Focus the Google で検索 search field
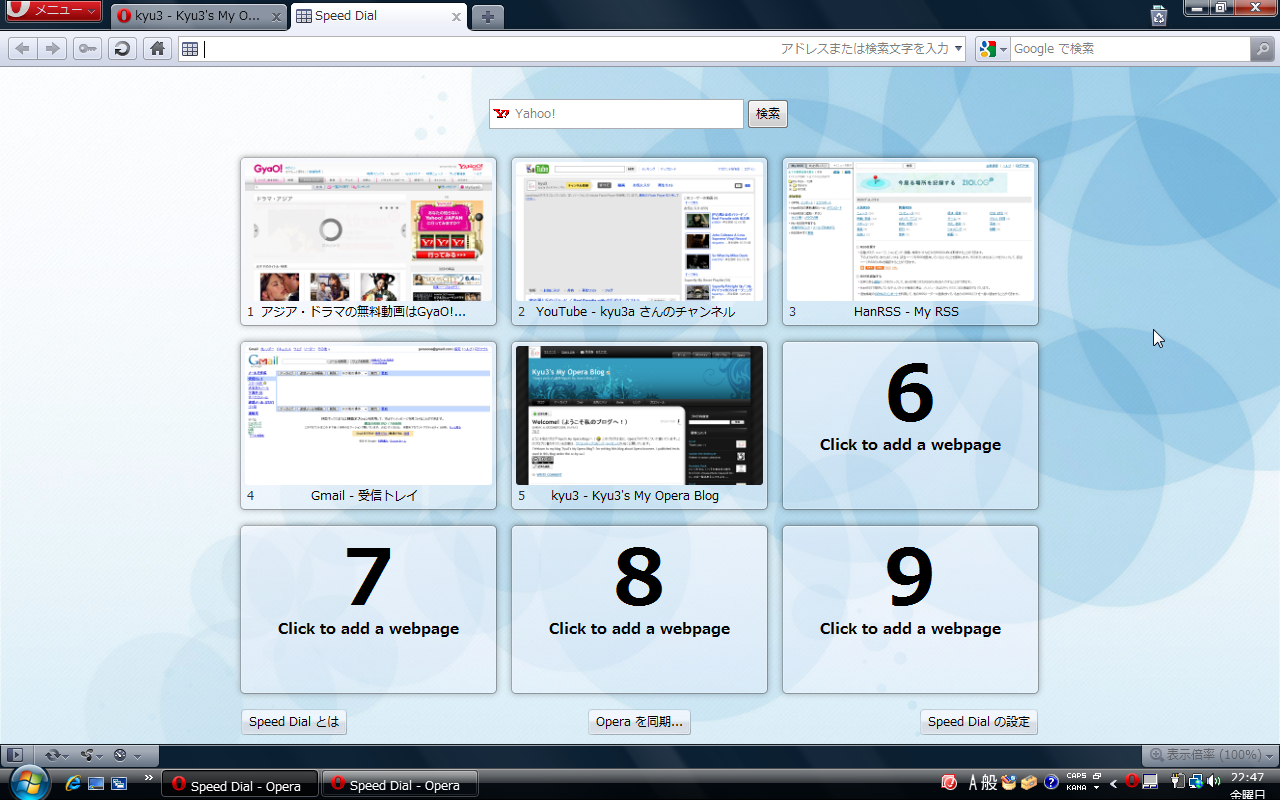The image size is (1280, 800). click(1130, 49)
